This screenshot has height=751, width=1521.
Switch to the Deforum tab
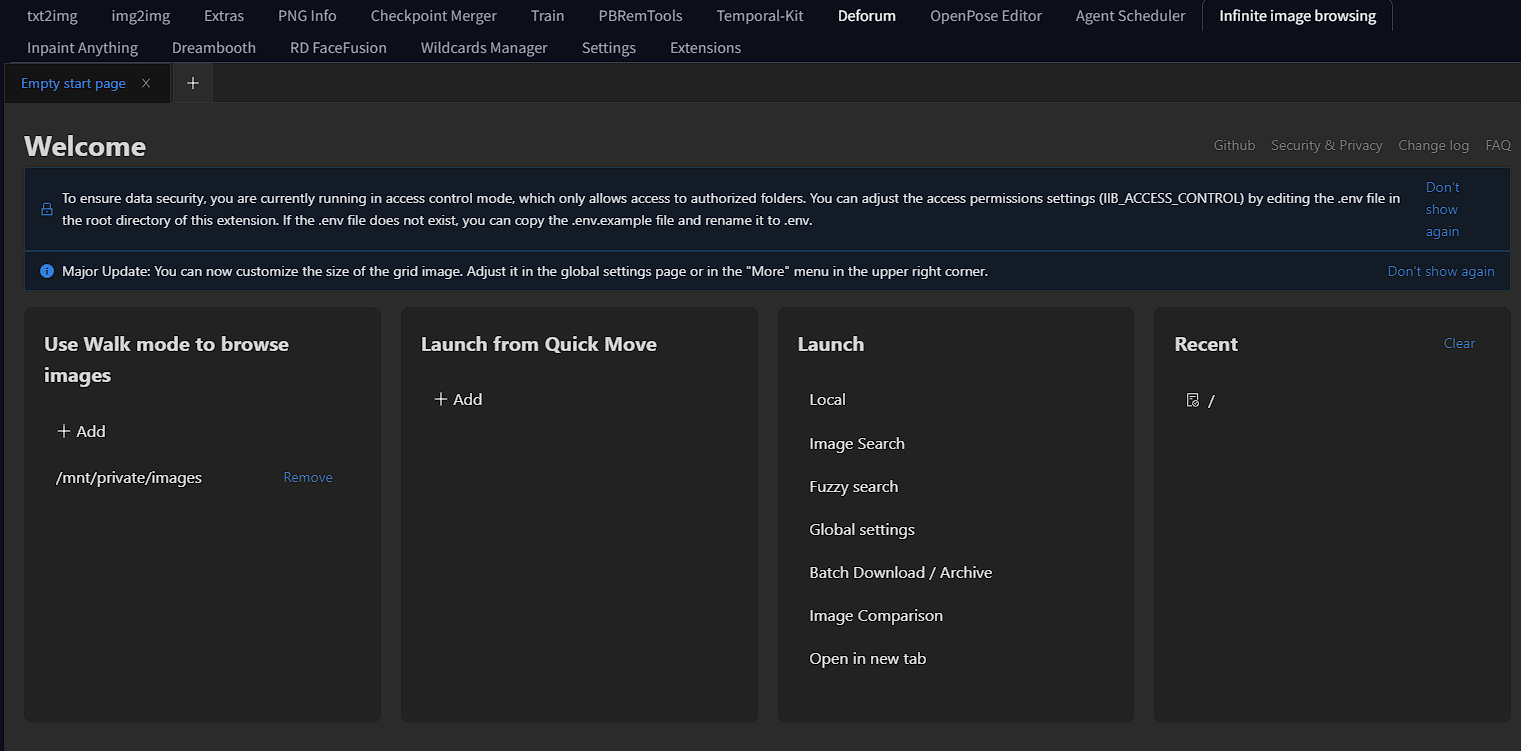tap(866, 15)
